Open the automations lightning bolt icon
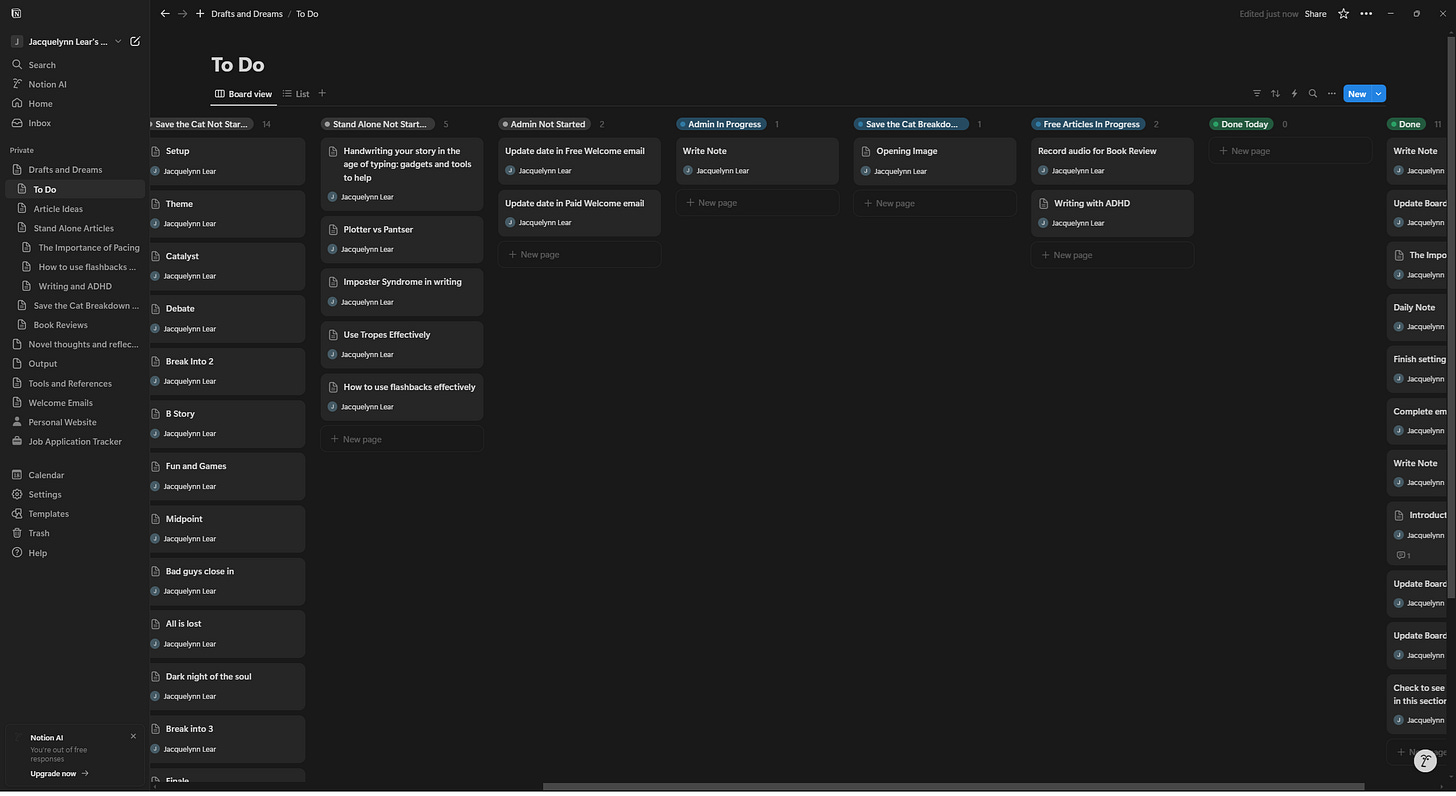The image size is (1456, 796). coord(1294,94)
